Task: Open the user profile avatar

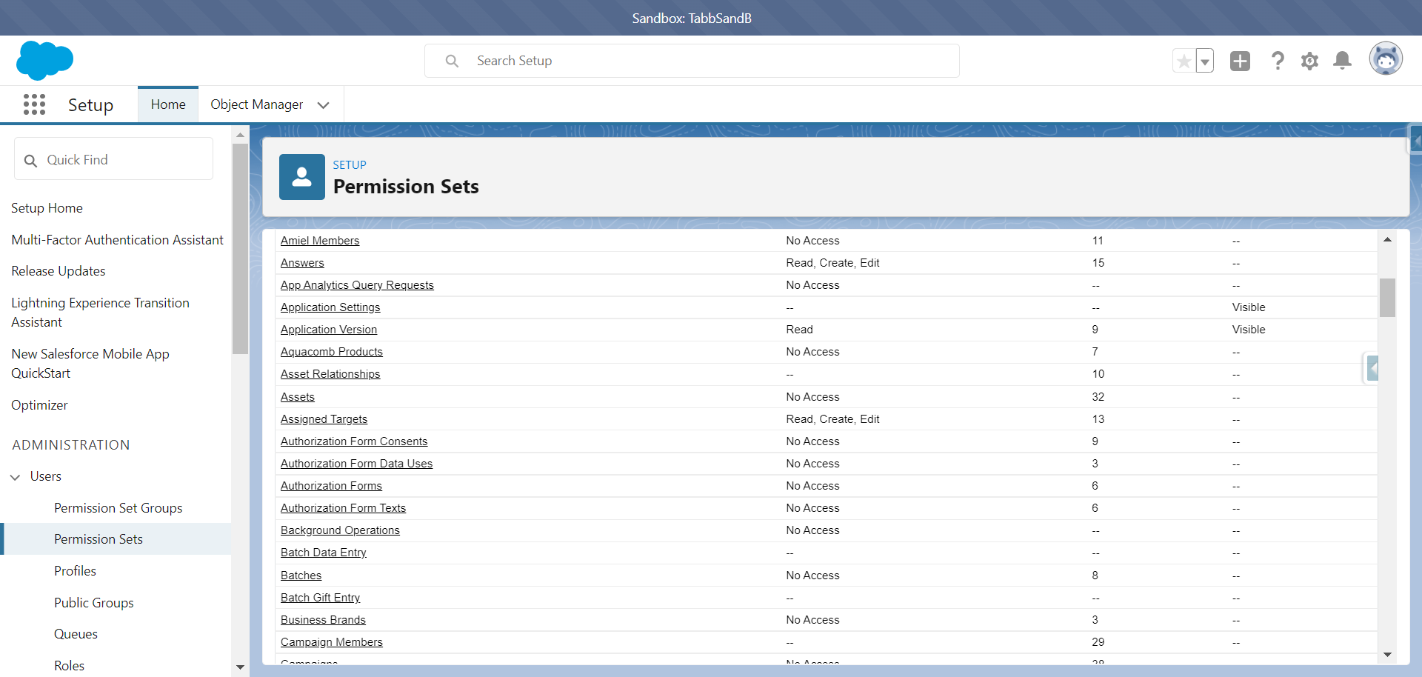Action: click(x=1385, y=60)
